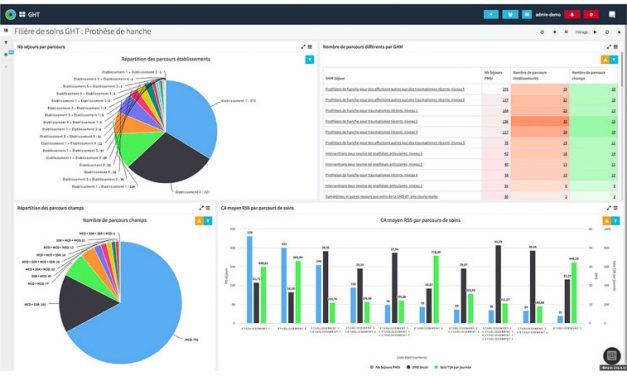Click the tallest black bar in bar chart
The width and height of the screenshot is (627, 376).
coord(498,284)
